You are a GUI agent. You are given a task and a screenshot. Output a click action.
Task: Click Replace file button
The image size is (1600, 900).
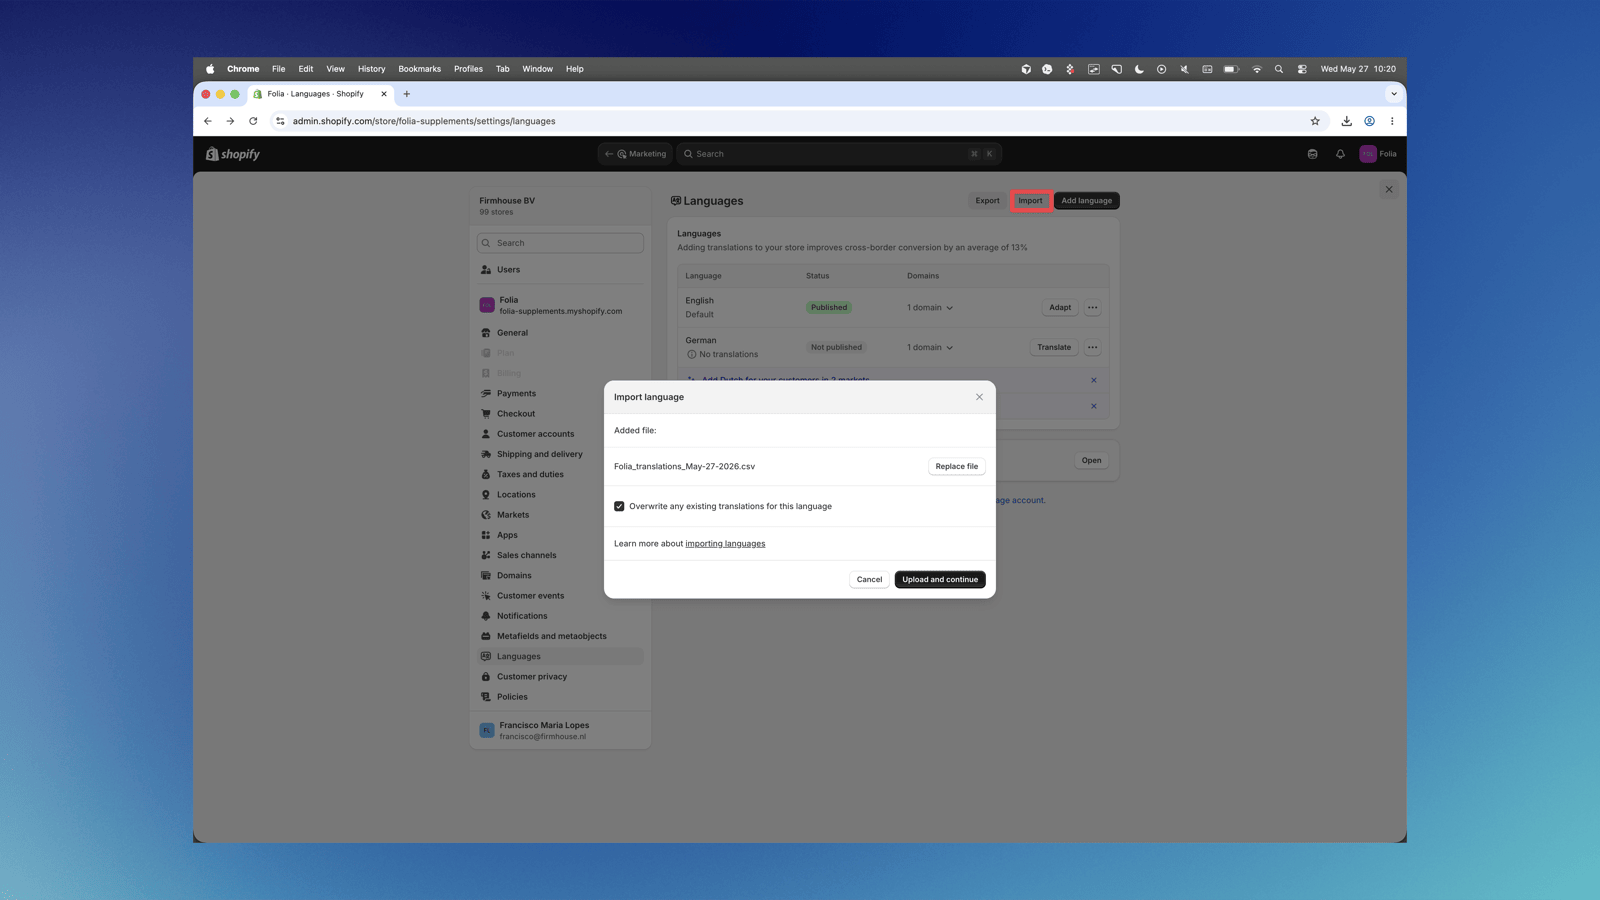(956, 466)
